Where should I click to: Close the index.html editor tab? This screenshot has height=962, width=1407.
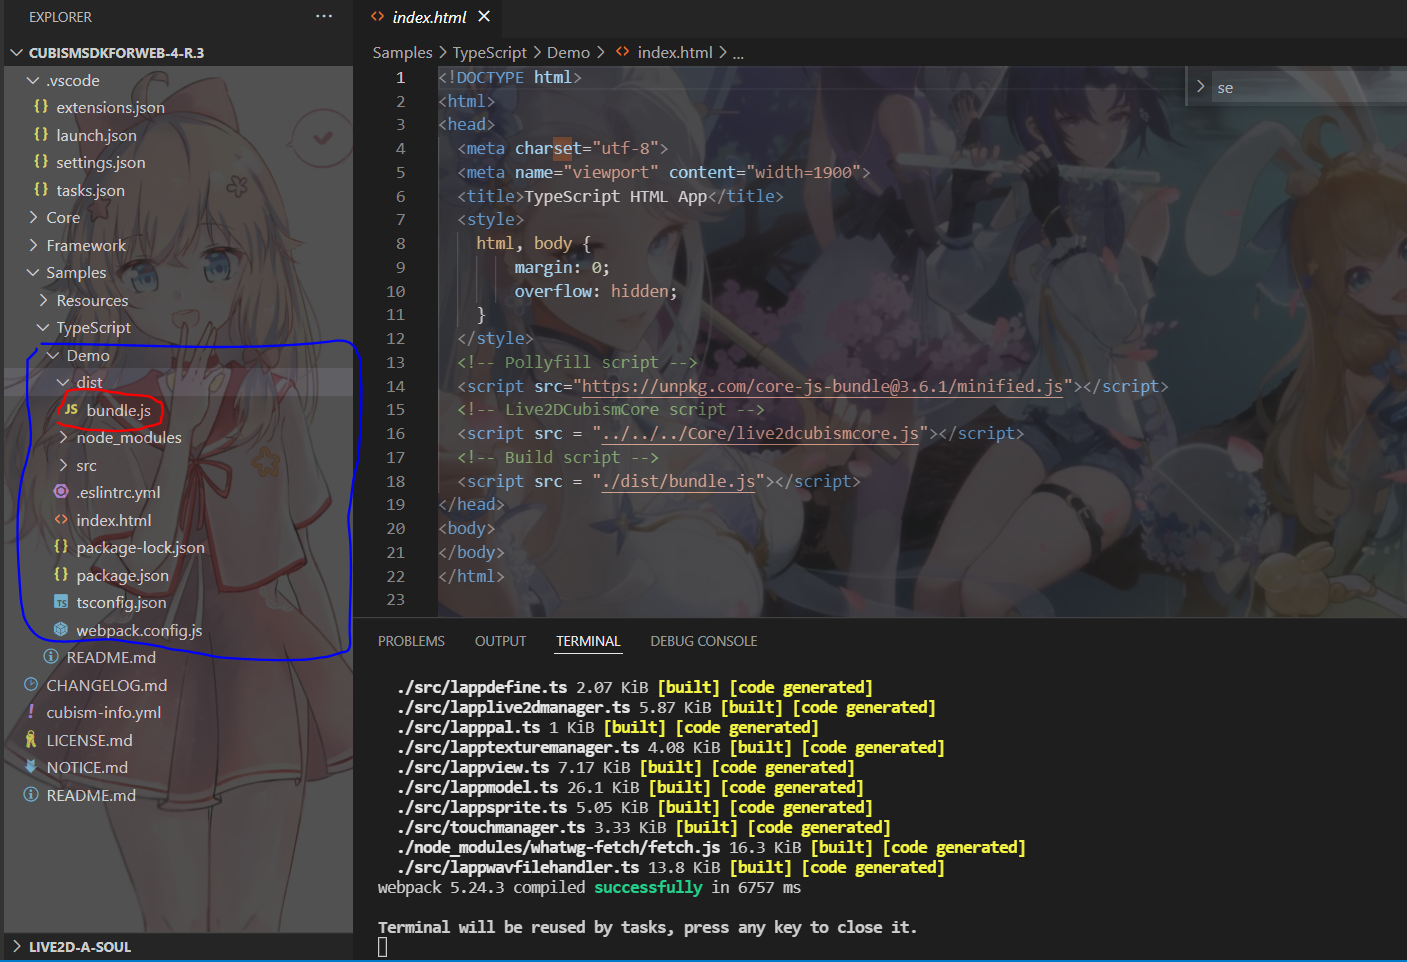click(484, 16)
